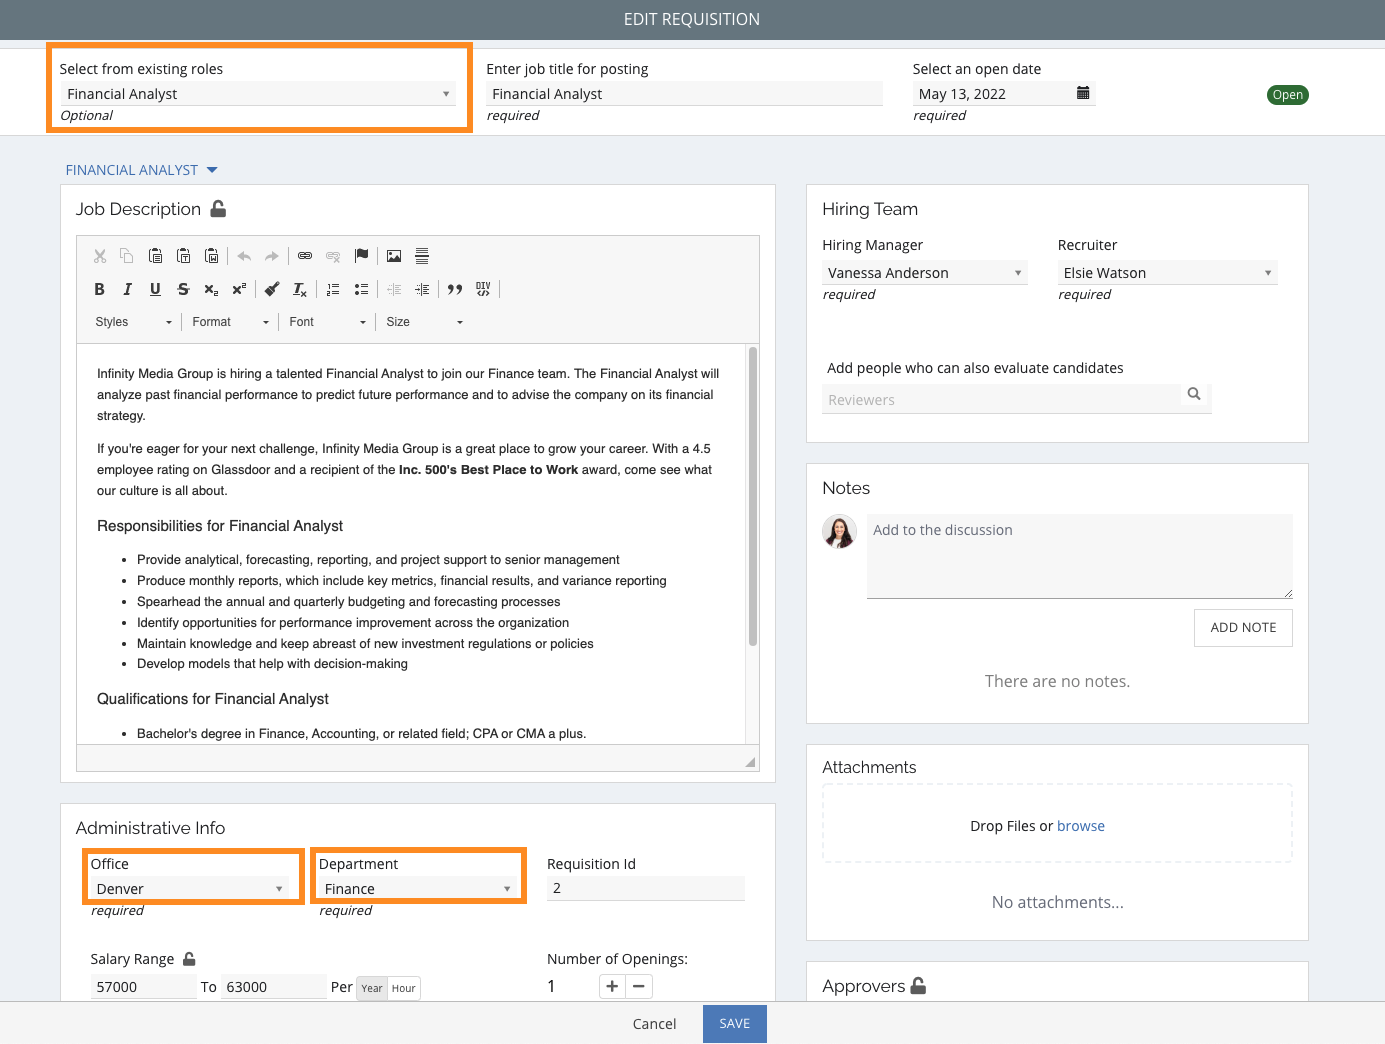1385x1044 pixels.
Task: Click the editor resize handle corner
Action: pos(750,762)
